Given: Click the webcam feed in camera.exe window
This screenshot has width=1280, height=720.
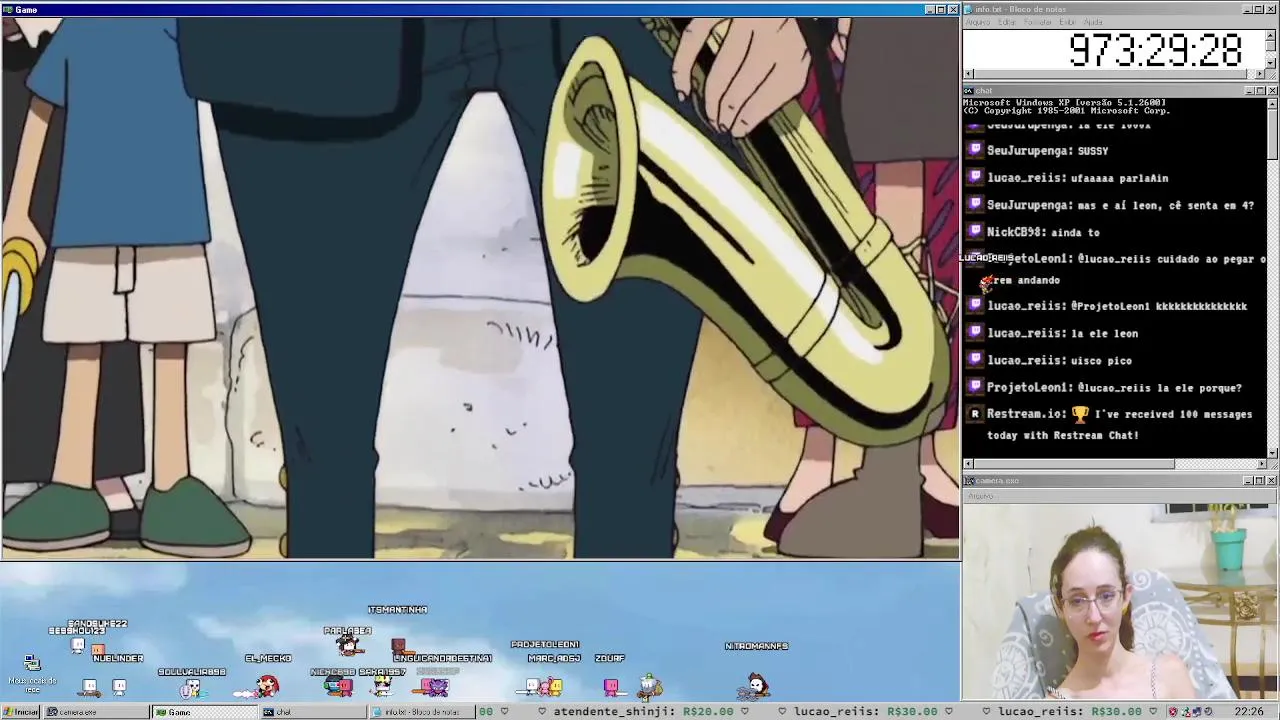Looking at the screenshot, I should [x=1121, y=601].
